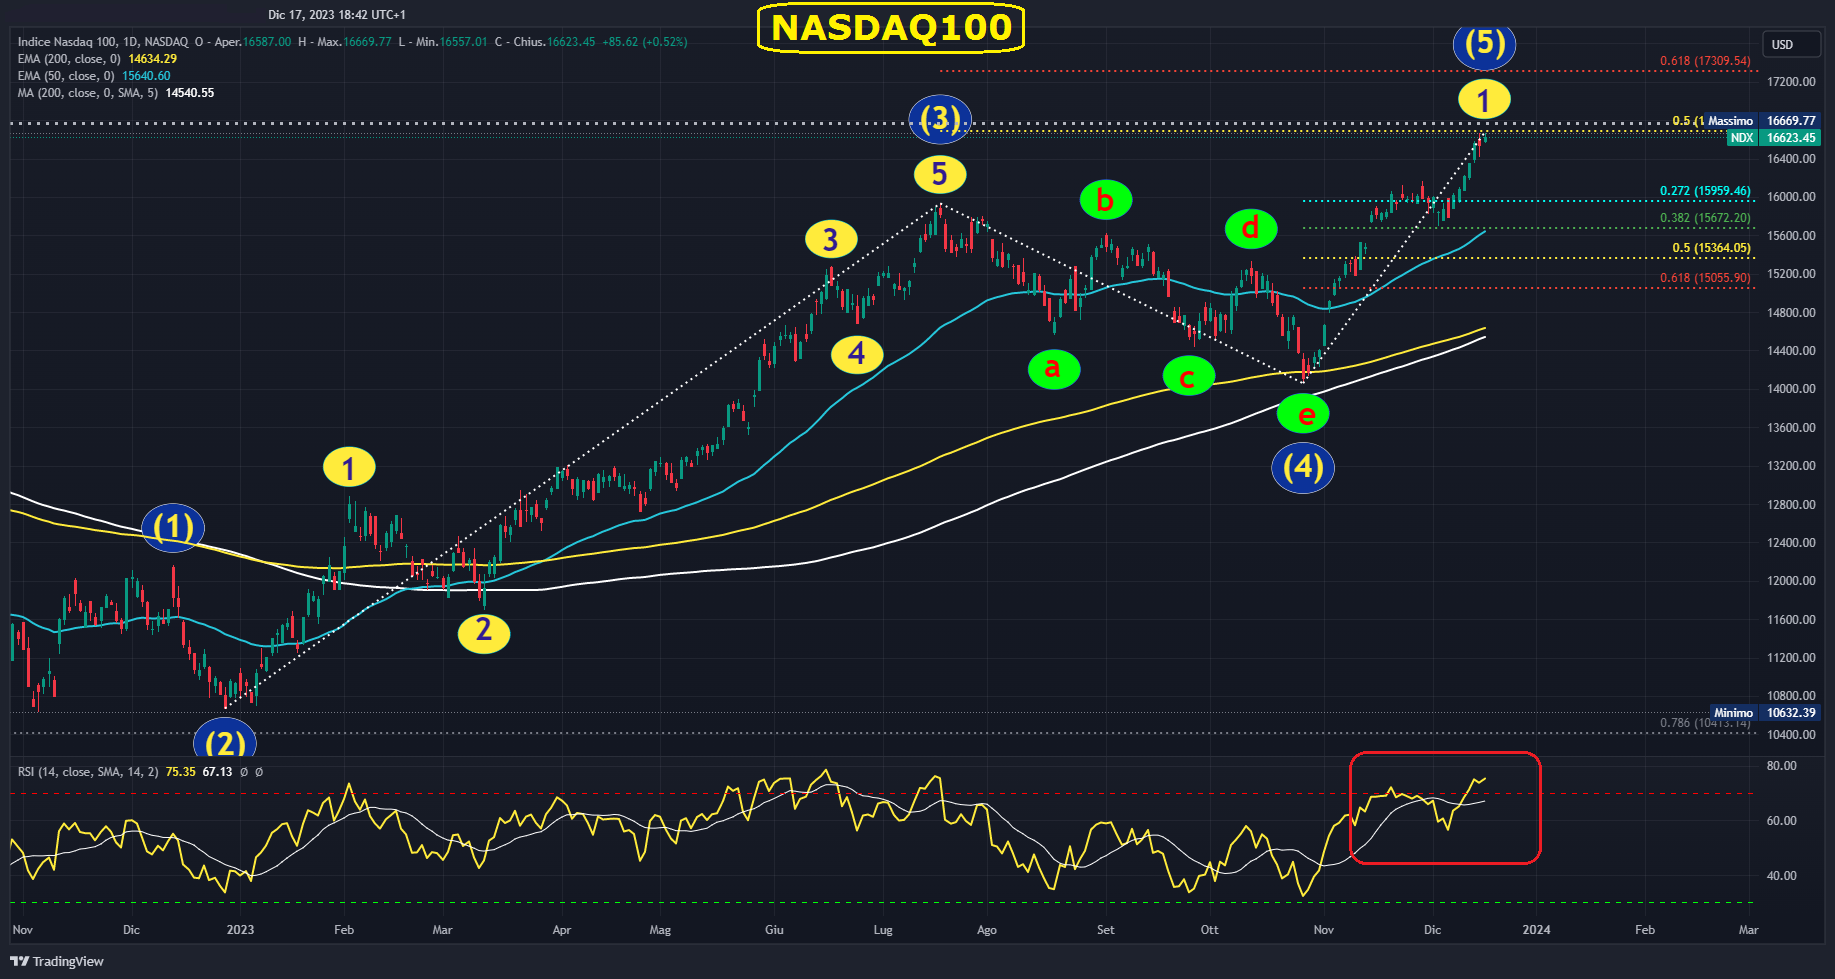Image resolution: width=1835 pixels, height=979 pixels.
Task: Select the green e wave label
Action: coord(1303,414)
